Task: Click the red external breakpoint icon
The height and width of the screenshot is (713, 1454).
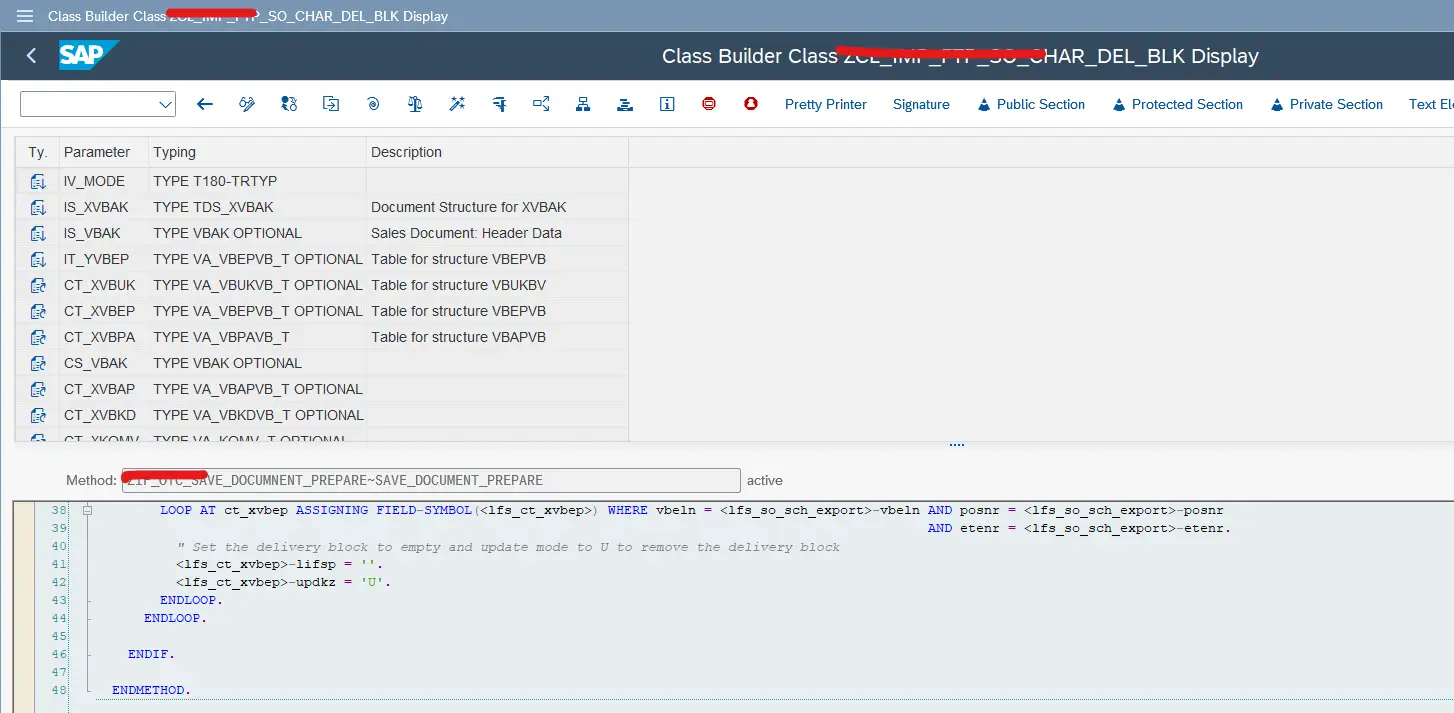Action: [x=751, y=104]
